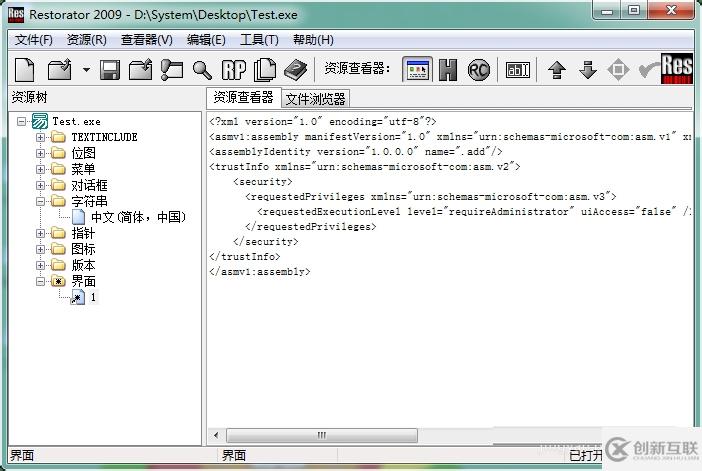Click the Save As folder icon

(141, 70)
